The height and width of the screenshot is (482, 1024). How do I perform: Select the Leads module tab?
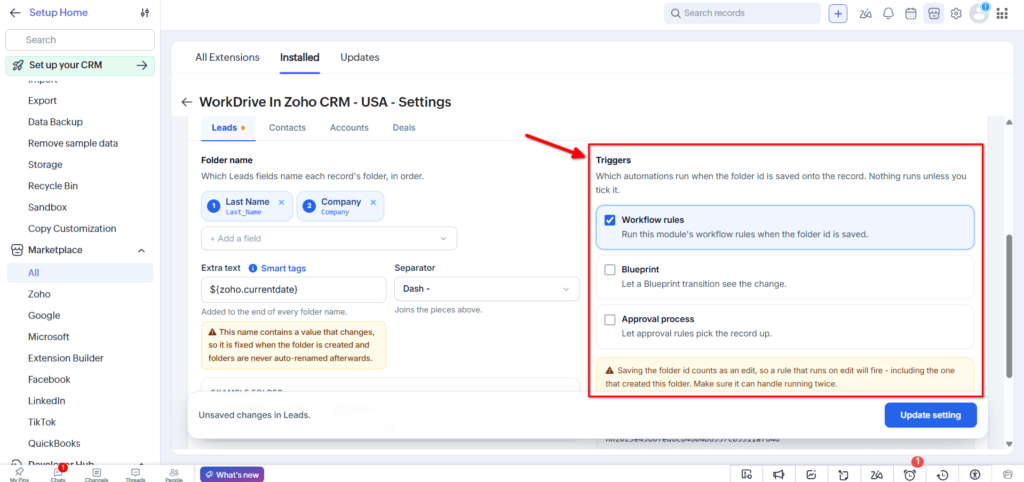(228, 128)
